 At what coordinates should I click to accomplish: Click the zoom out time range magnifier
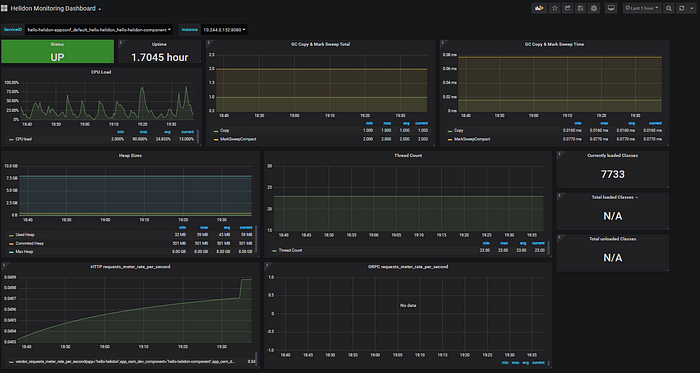(x=669, y=8)
